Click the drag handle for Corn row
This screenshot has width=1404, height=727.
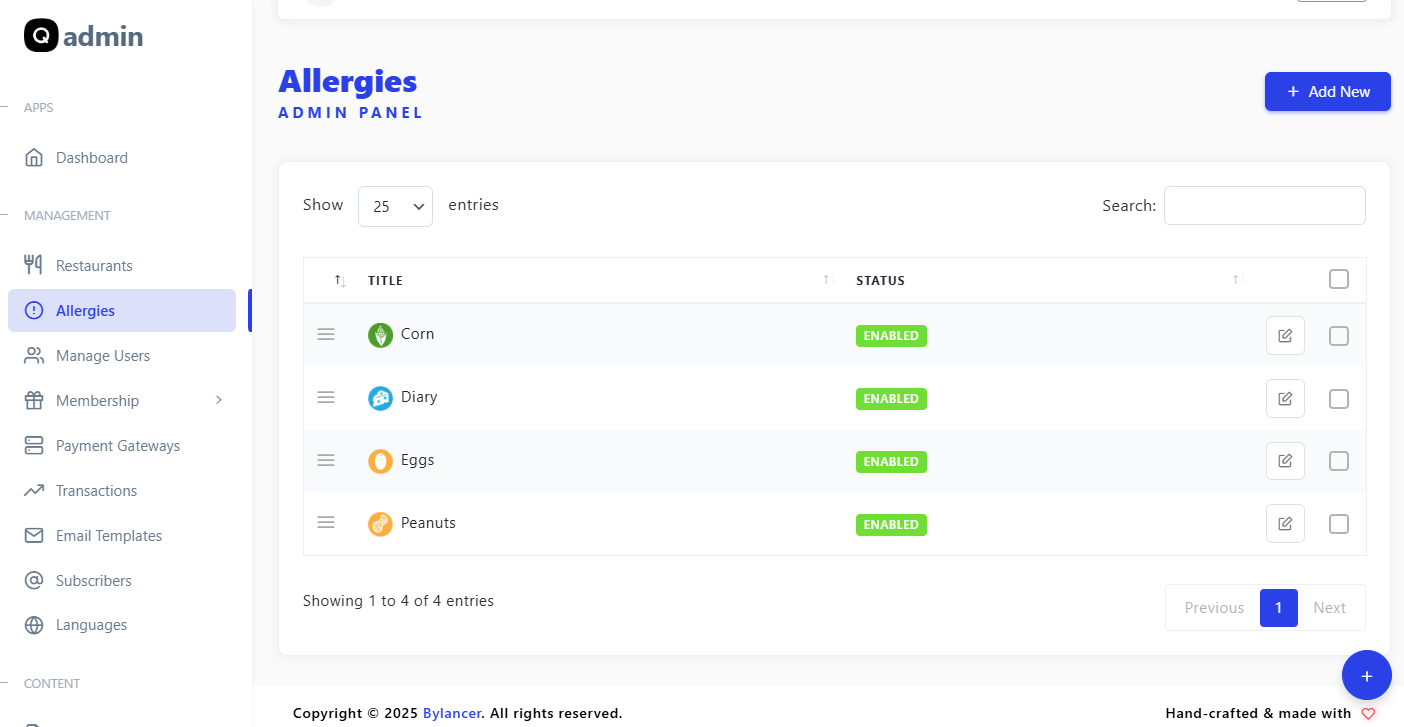coord(325,334)
